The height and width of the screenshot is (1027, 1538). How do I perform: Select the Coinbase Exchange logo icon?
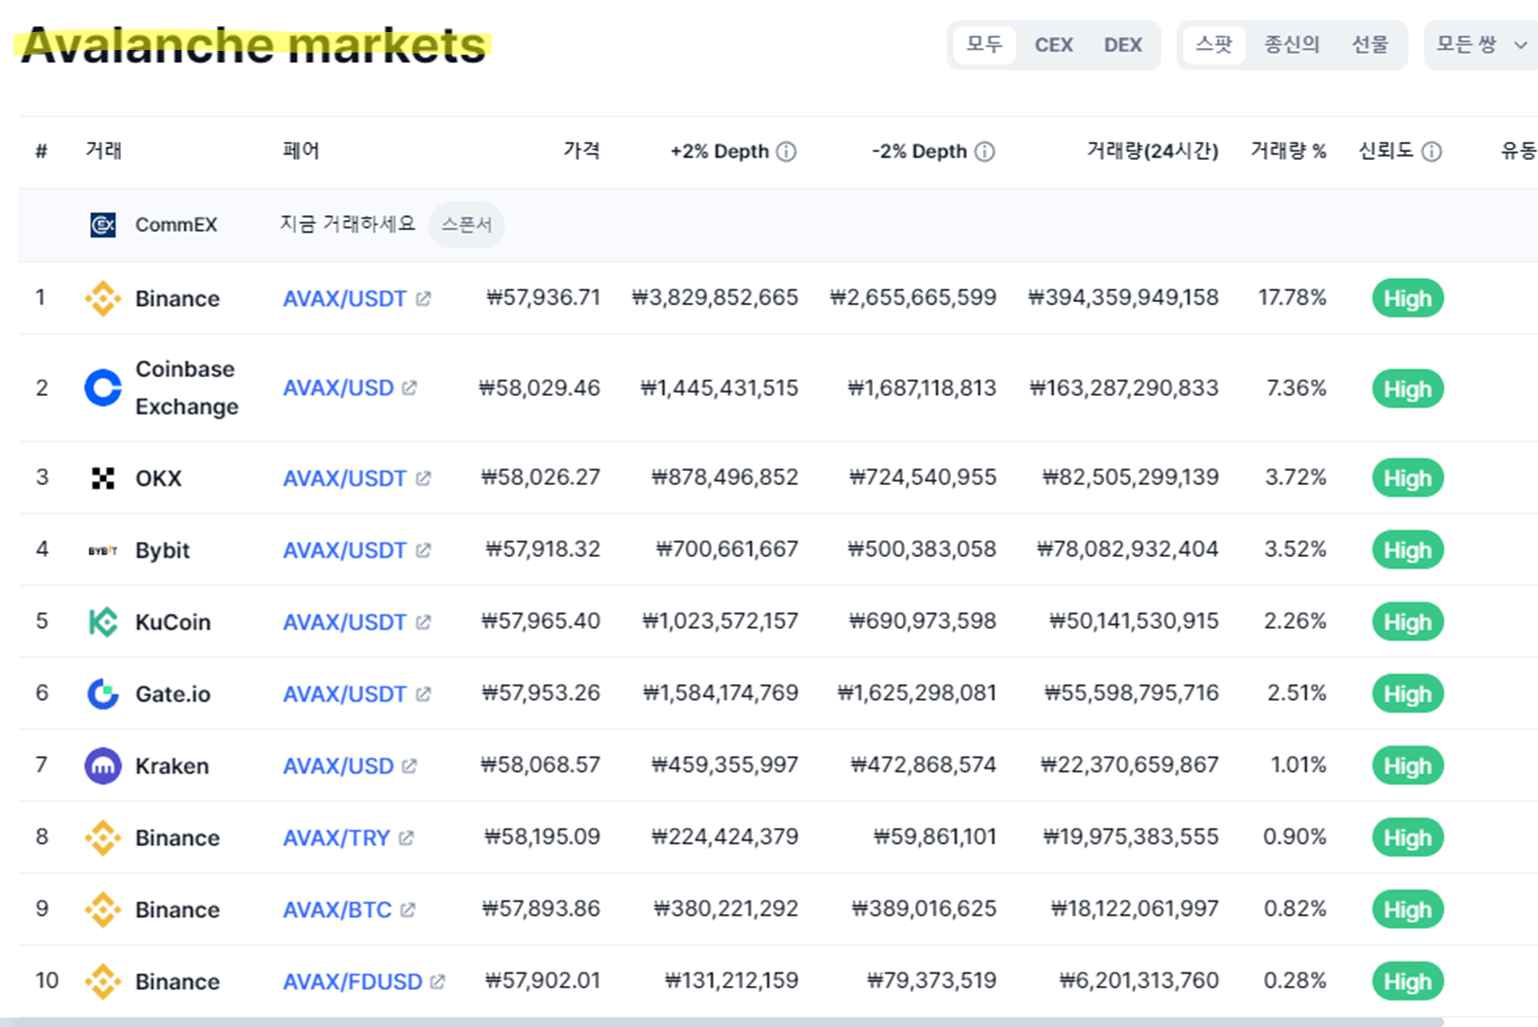coord(103,388)
